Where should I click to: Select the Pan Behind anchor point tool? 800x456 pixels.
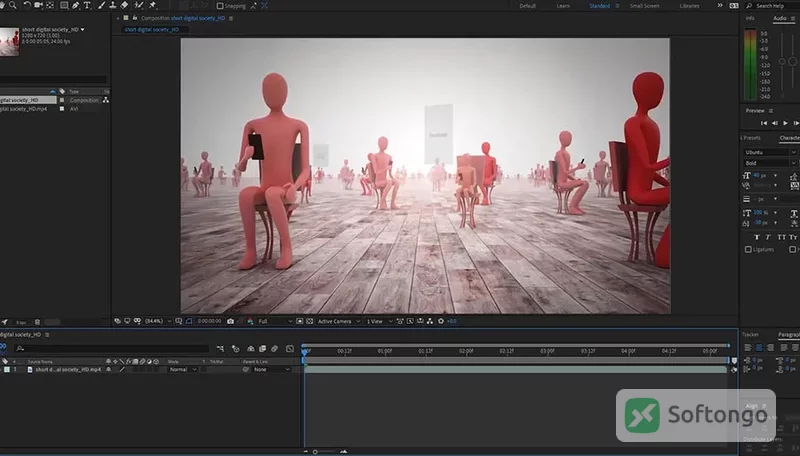point(50,5)
